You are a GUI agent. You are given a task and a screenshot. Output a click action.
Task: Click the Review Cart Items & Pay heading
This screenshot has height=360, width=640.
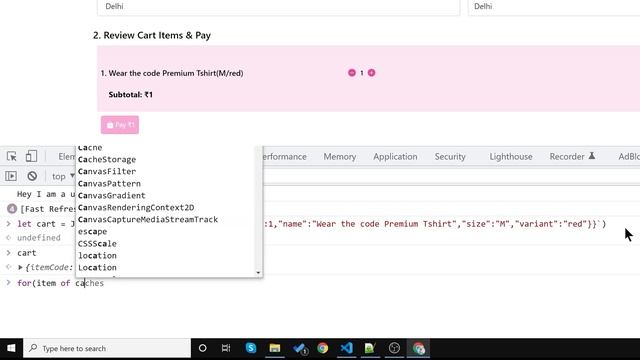[x=152, y=35]
